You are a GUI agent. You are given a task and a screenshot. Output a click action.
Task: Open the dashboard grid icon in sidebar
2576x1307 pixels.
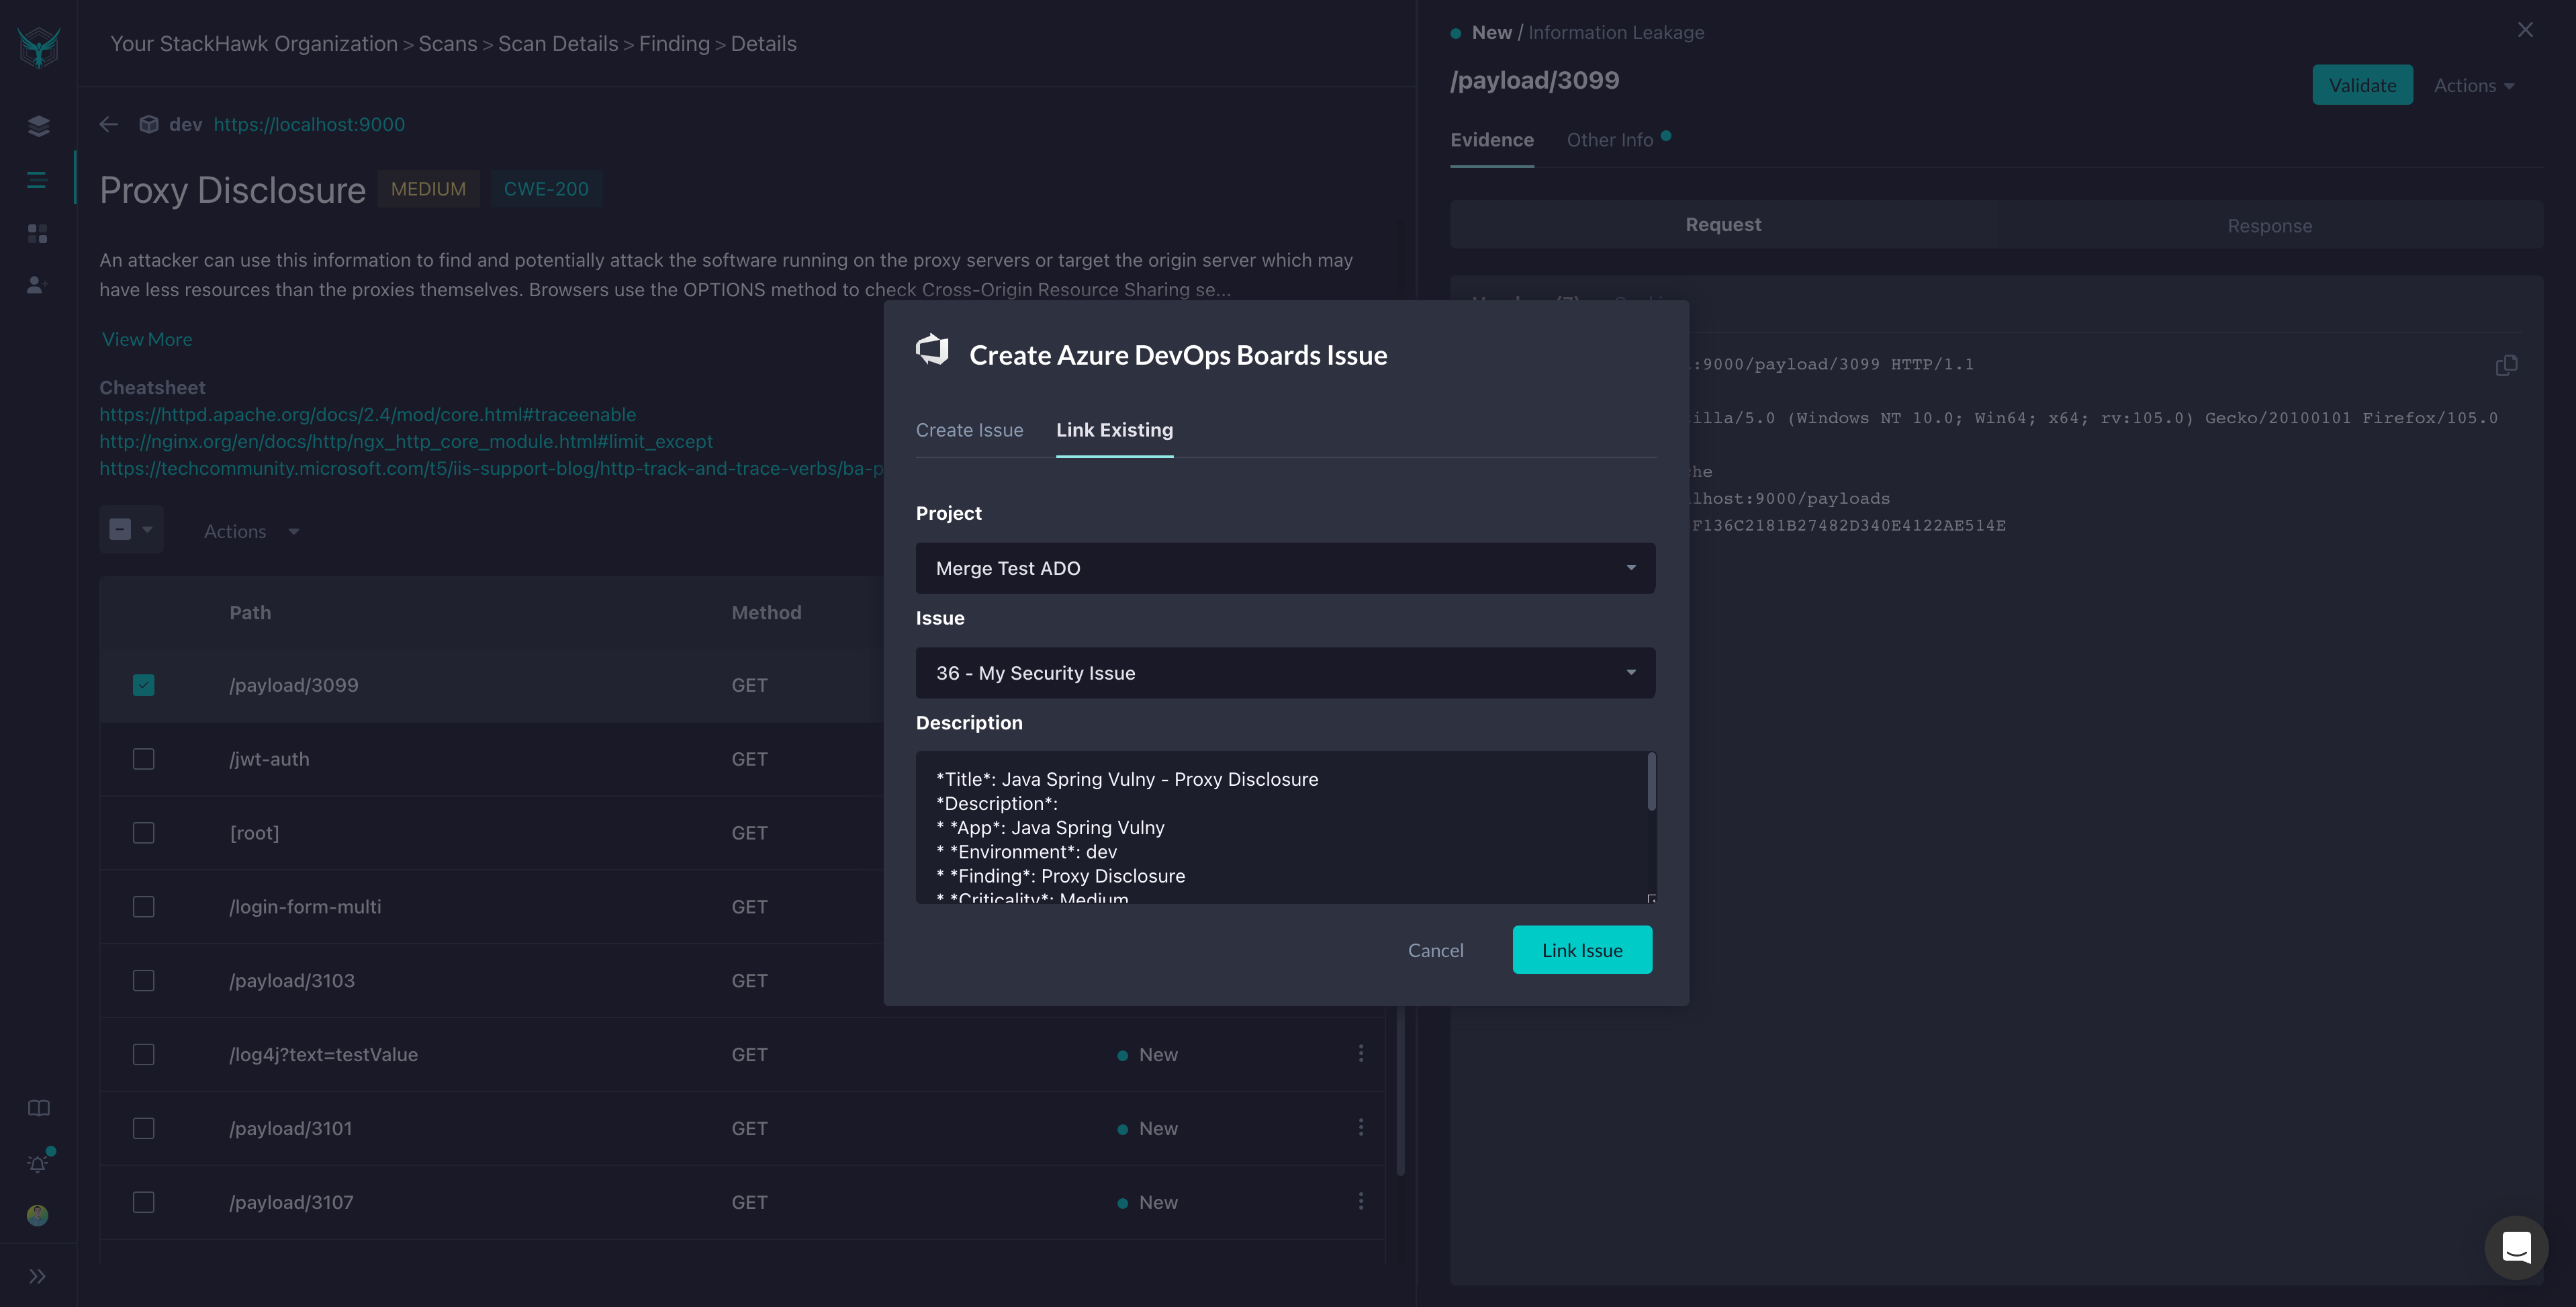pyautogui.click(x=37, y=233)
